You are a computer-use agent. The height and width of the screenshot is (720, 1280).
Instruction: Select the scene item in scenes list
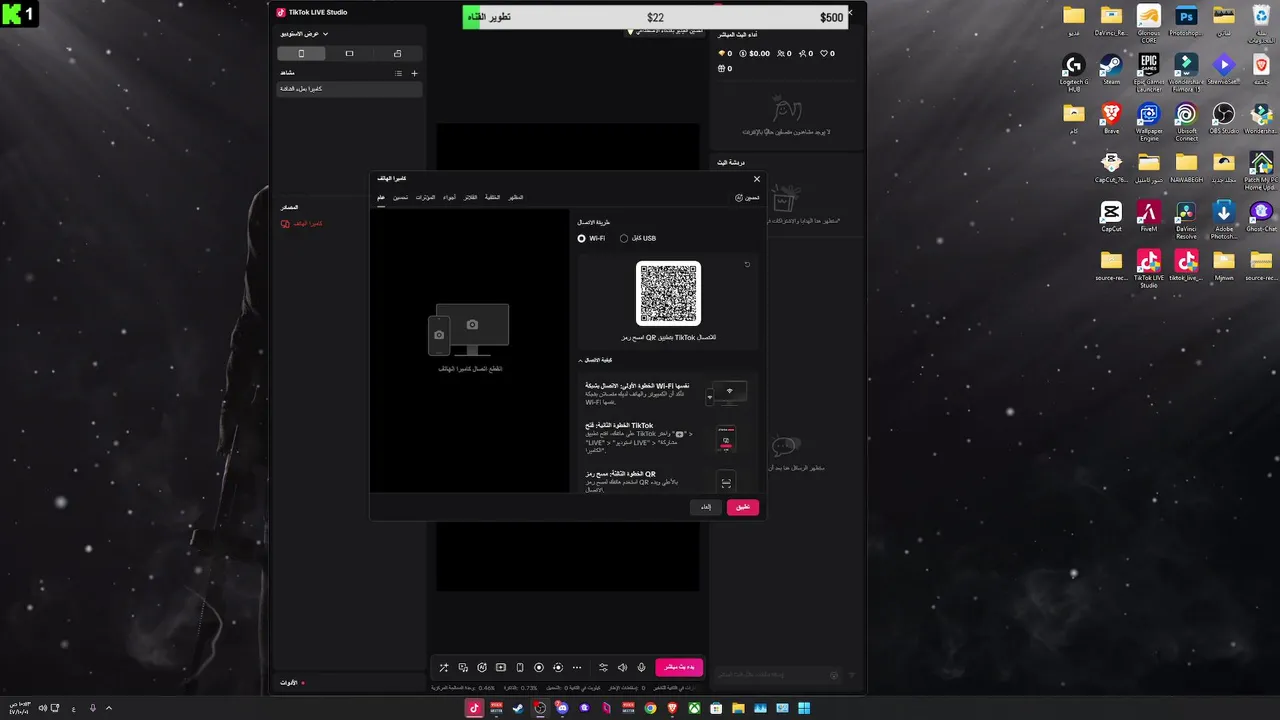(350, 89)
